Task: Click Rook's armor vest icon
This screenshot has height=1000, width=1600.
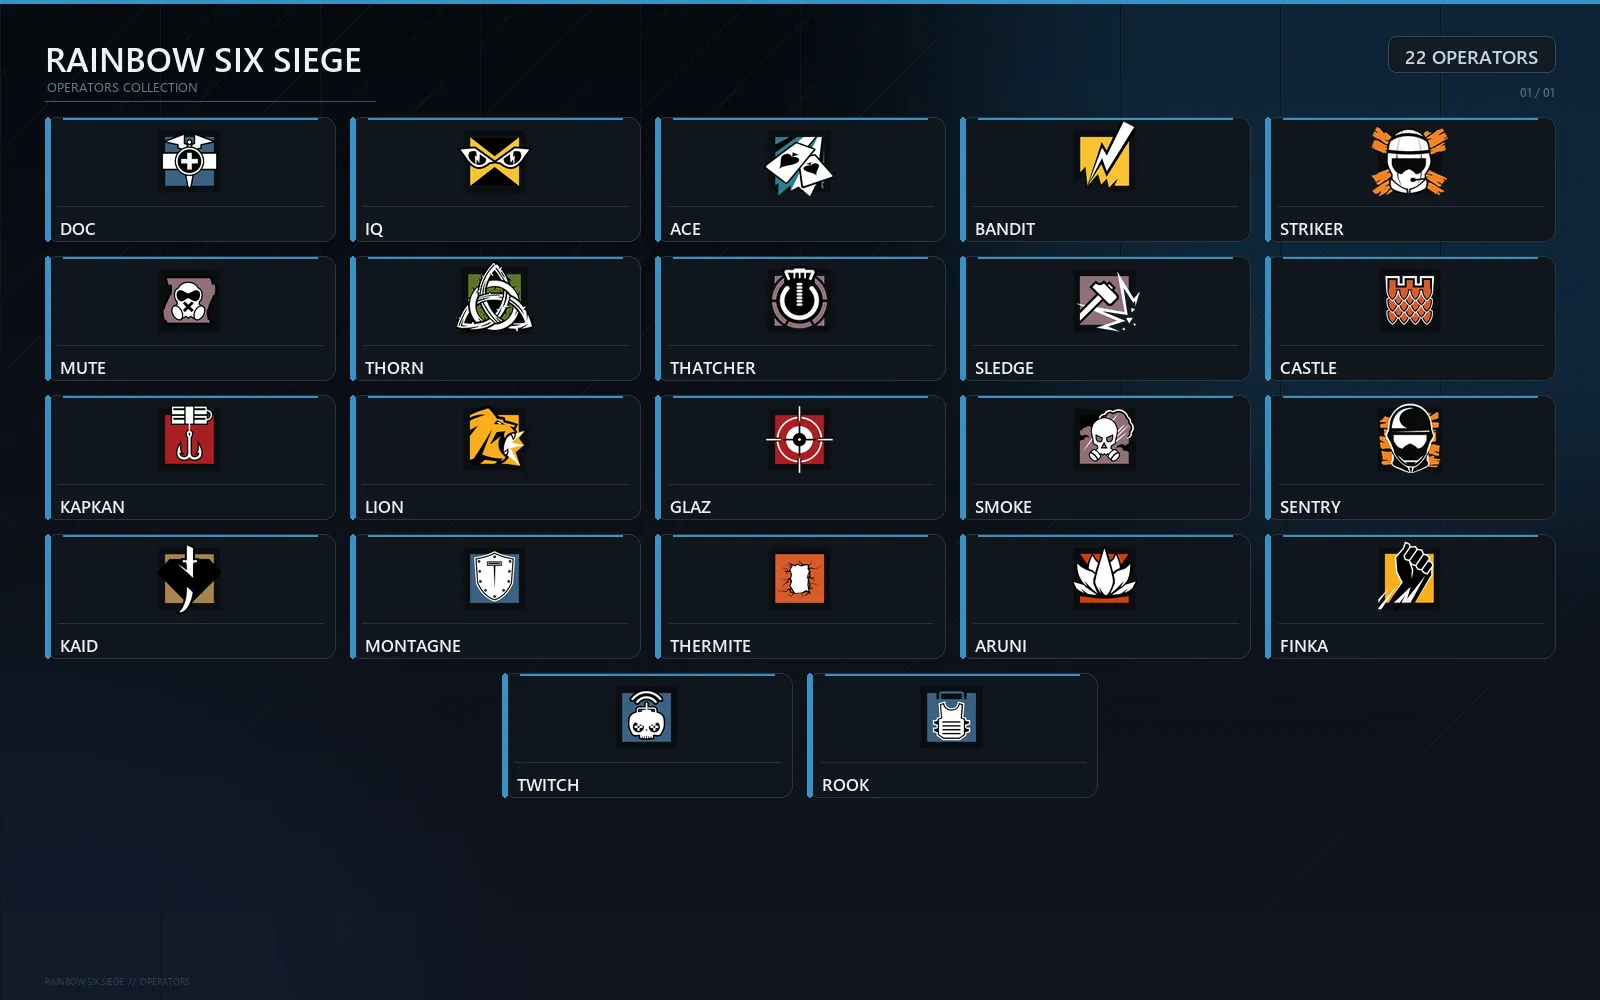Action: [952, 717]
